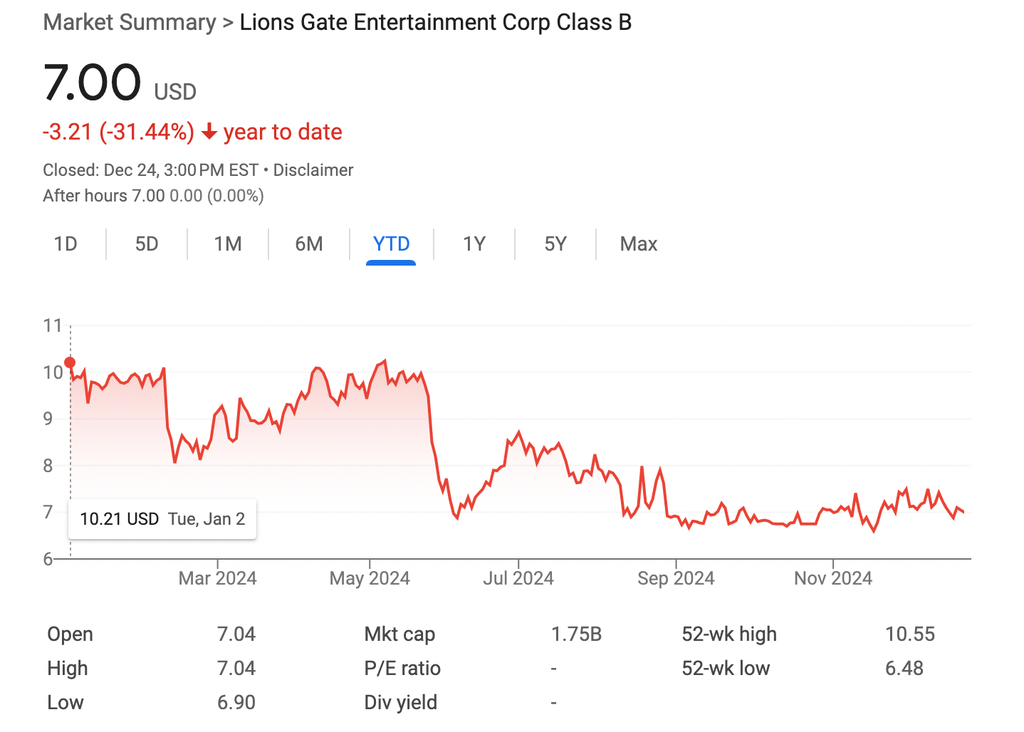Select the 1D time range tab
Screen dimensions: 1024x732
point(65,244)
